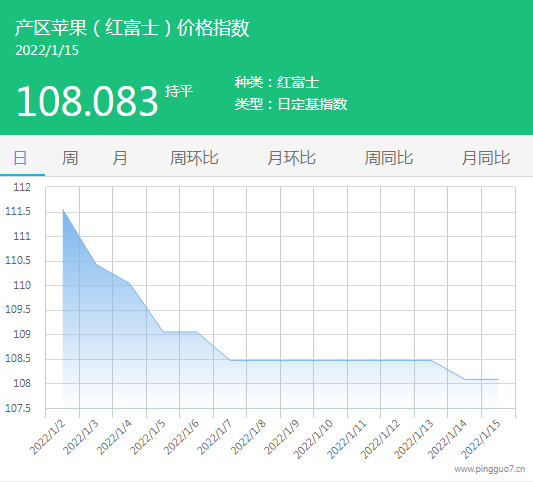Click the 2022/1/2 data point peak
533x482 pixels.
click(x=63, y=210)
